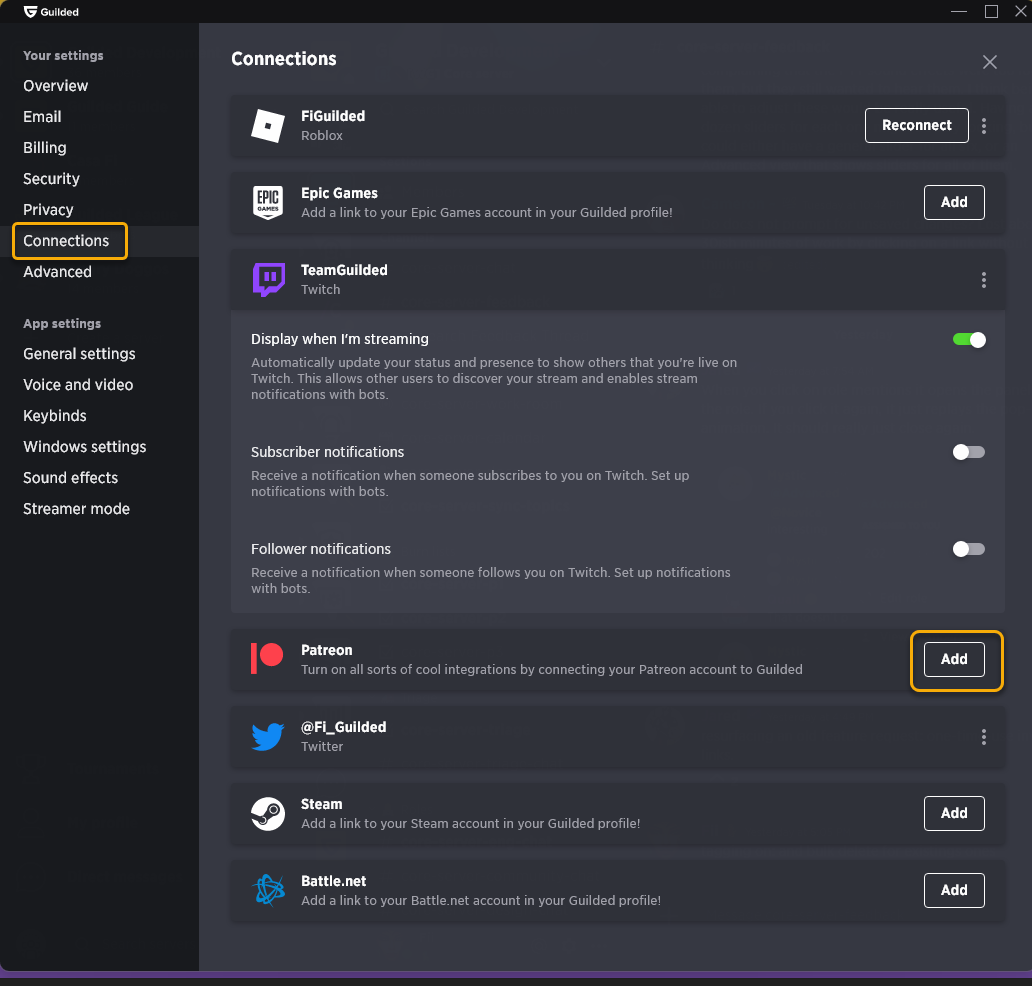1032x986 pixels.
Task: Open the Email settings page
Action: tap(42, 117)
